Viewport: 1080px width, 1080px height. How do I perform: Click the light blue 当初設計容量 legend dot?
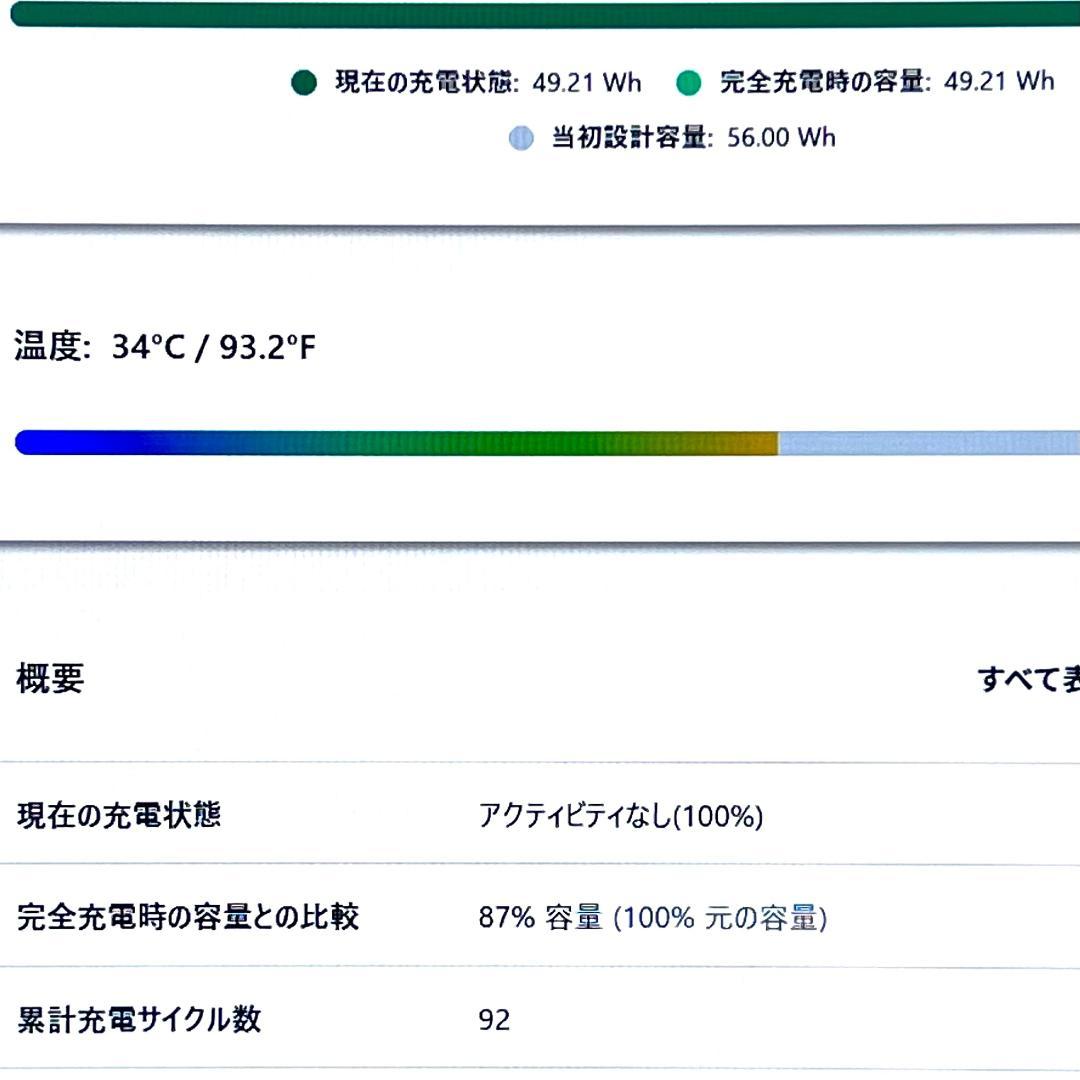pyautogui.click(x=521, y=139)
